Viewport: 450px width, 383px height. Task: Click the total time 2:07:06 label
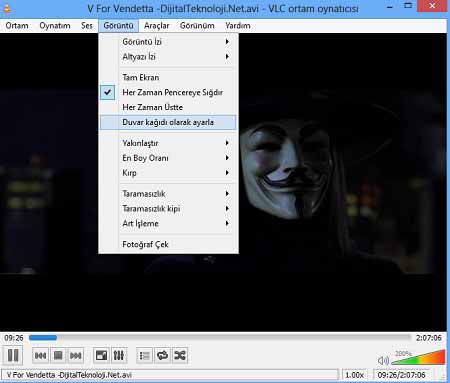tap(429, 338)
